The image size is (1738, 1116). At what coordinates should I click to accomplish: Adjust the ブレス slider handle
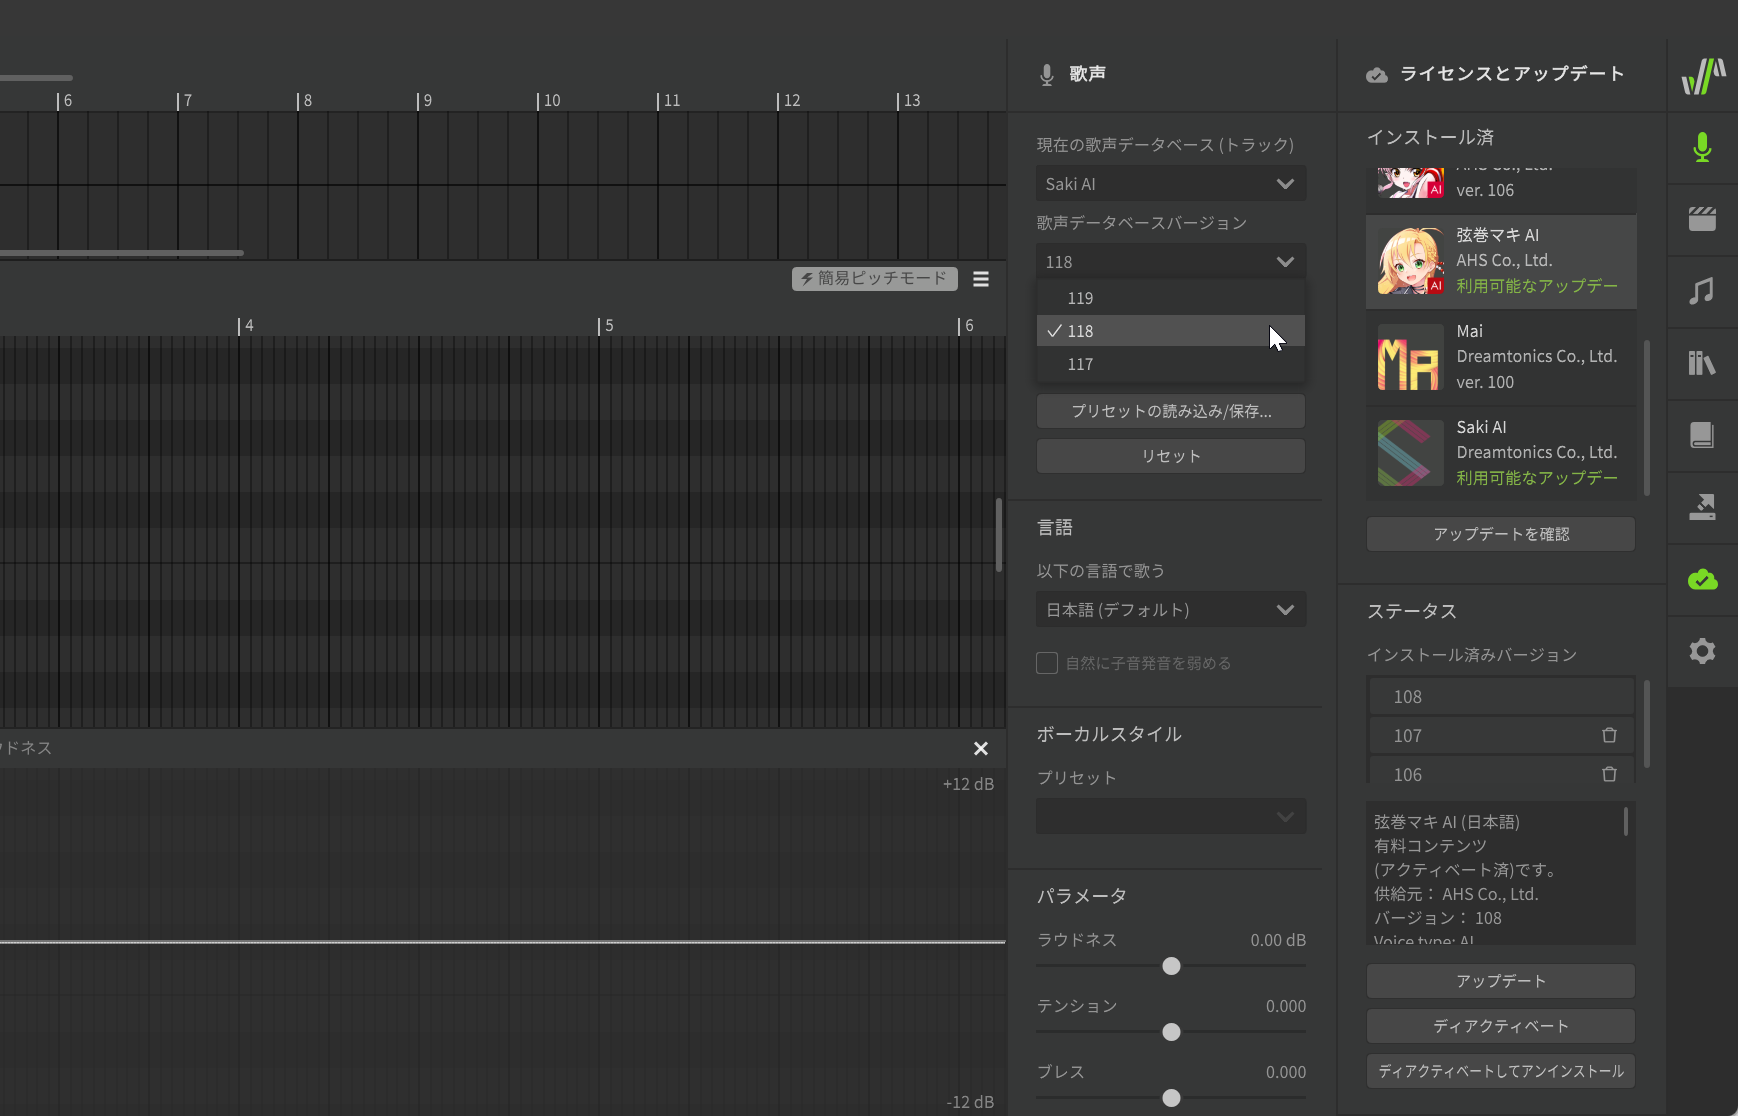[1171, 1098]
